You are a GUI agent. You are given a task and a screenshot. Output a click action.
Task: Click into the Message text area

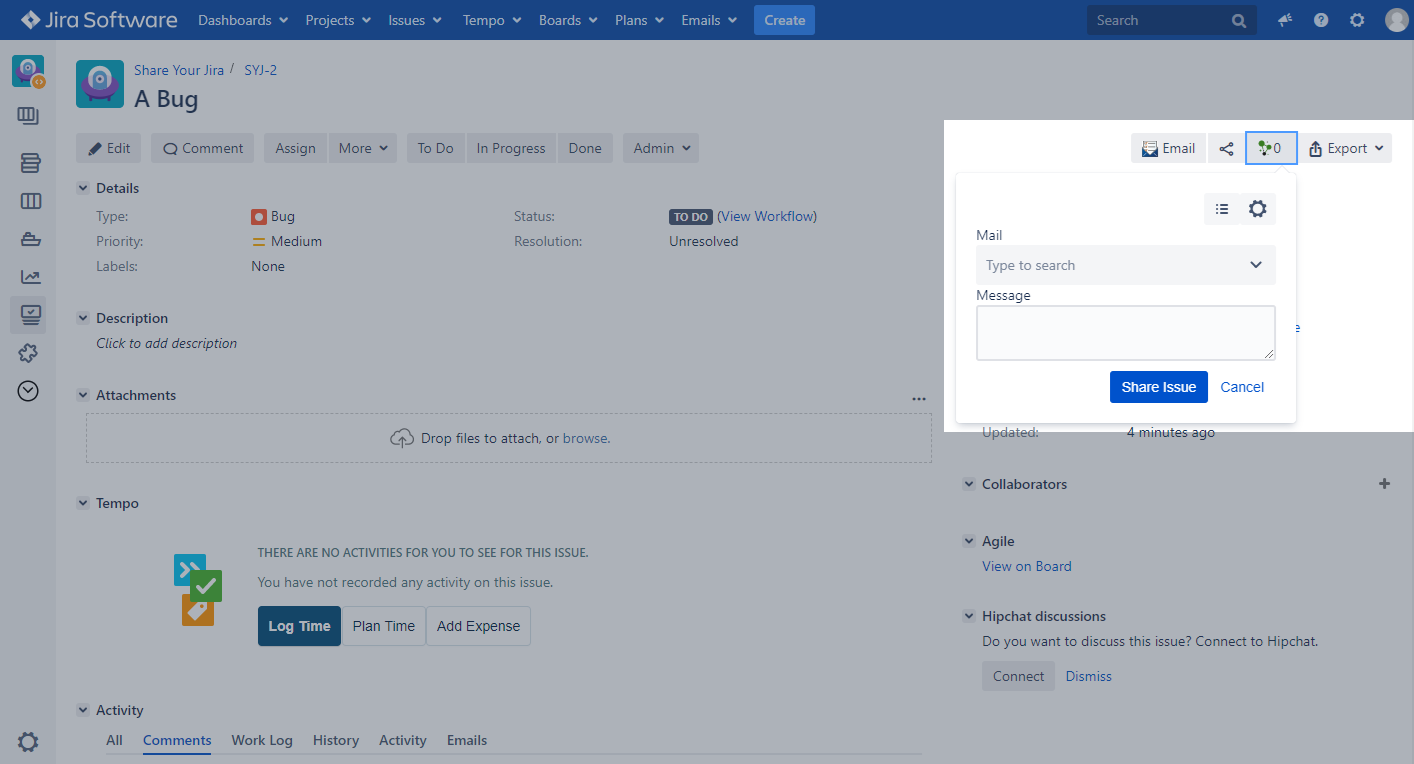[1125, 332]
